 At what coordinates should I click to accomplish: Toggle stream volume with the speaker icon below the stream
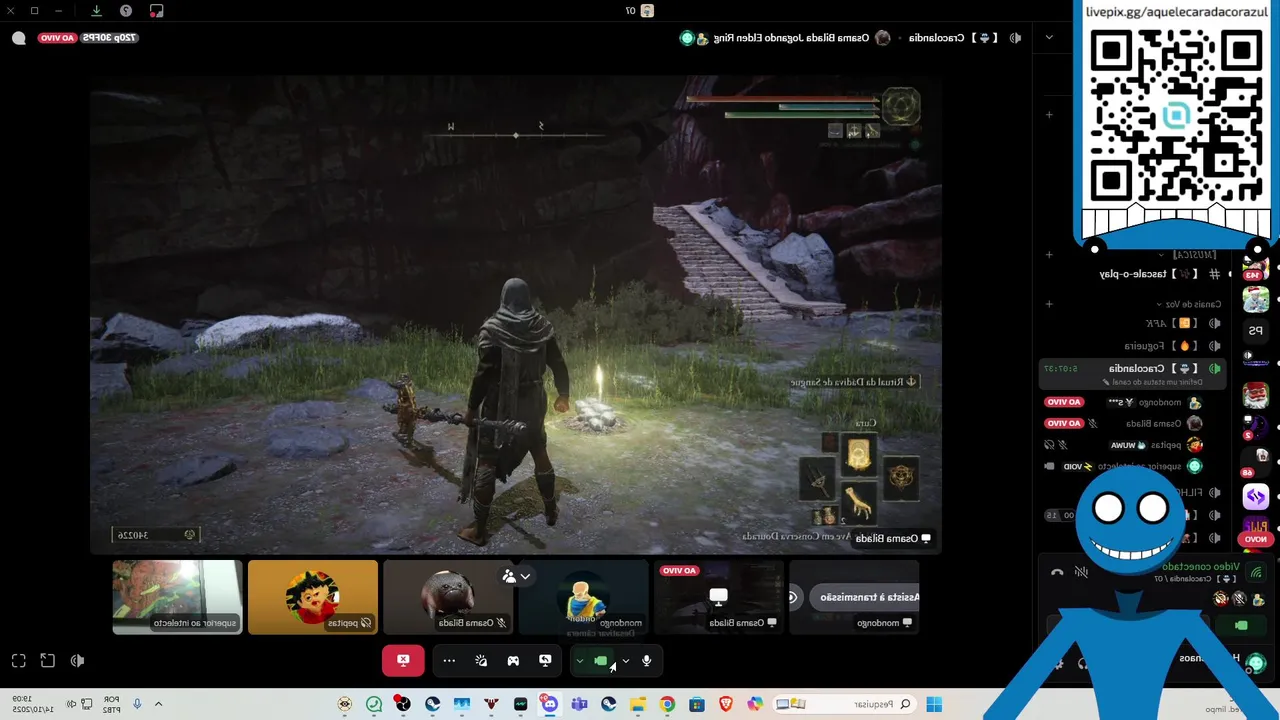(77, 660)
